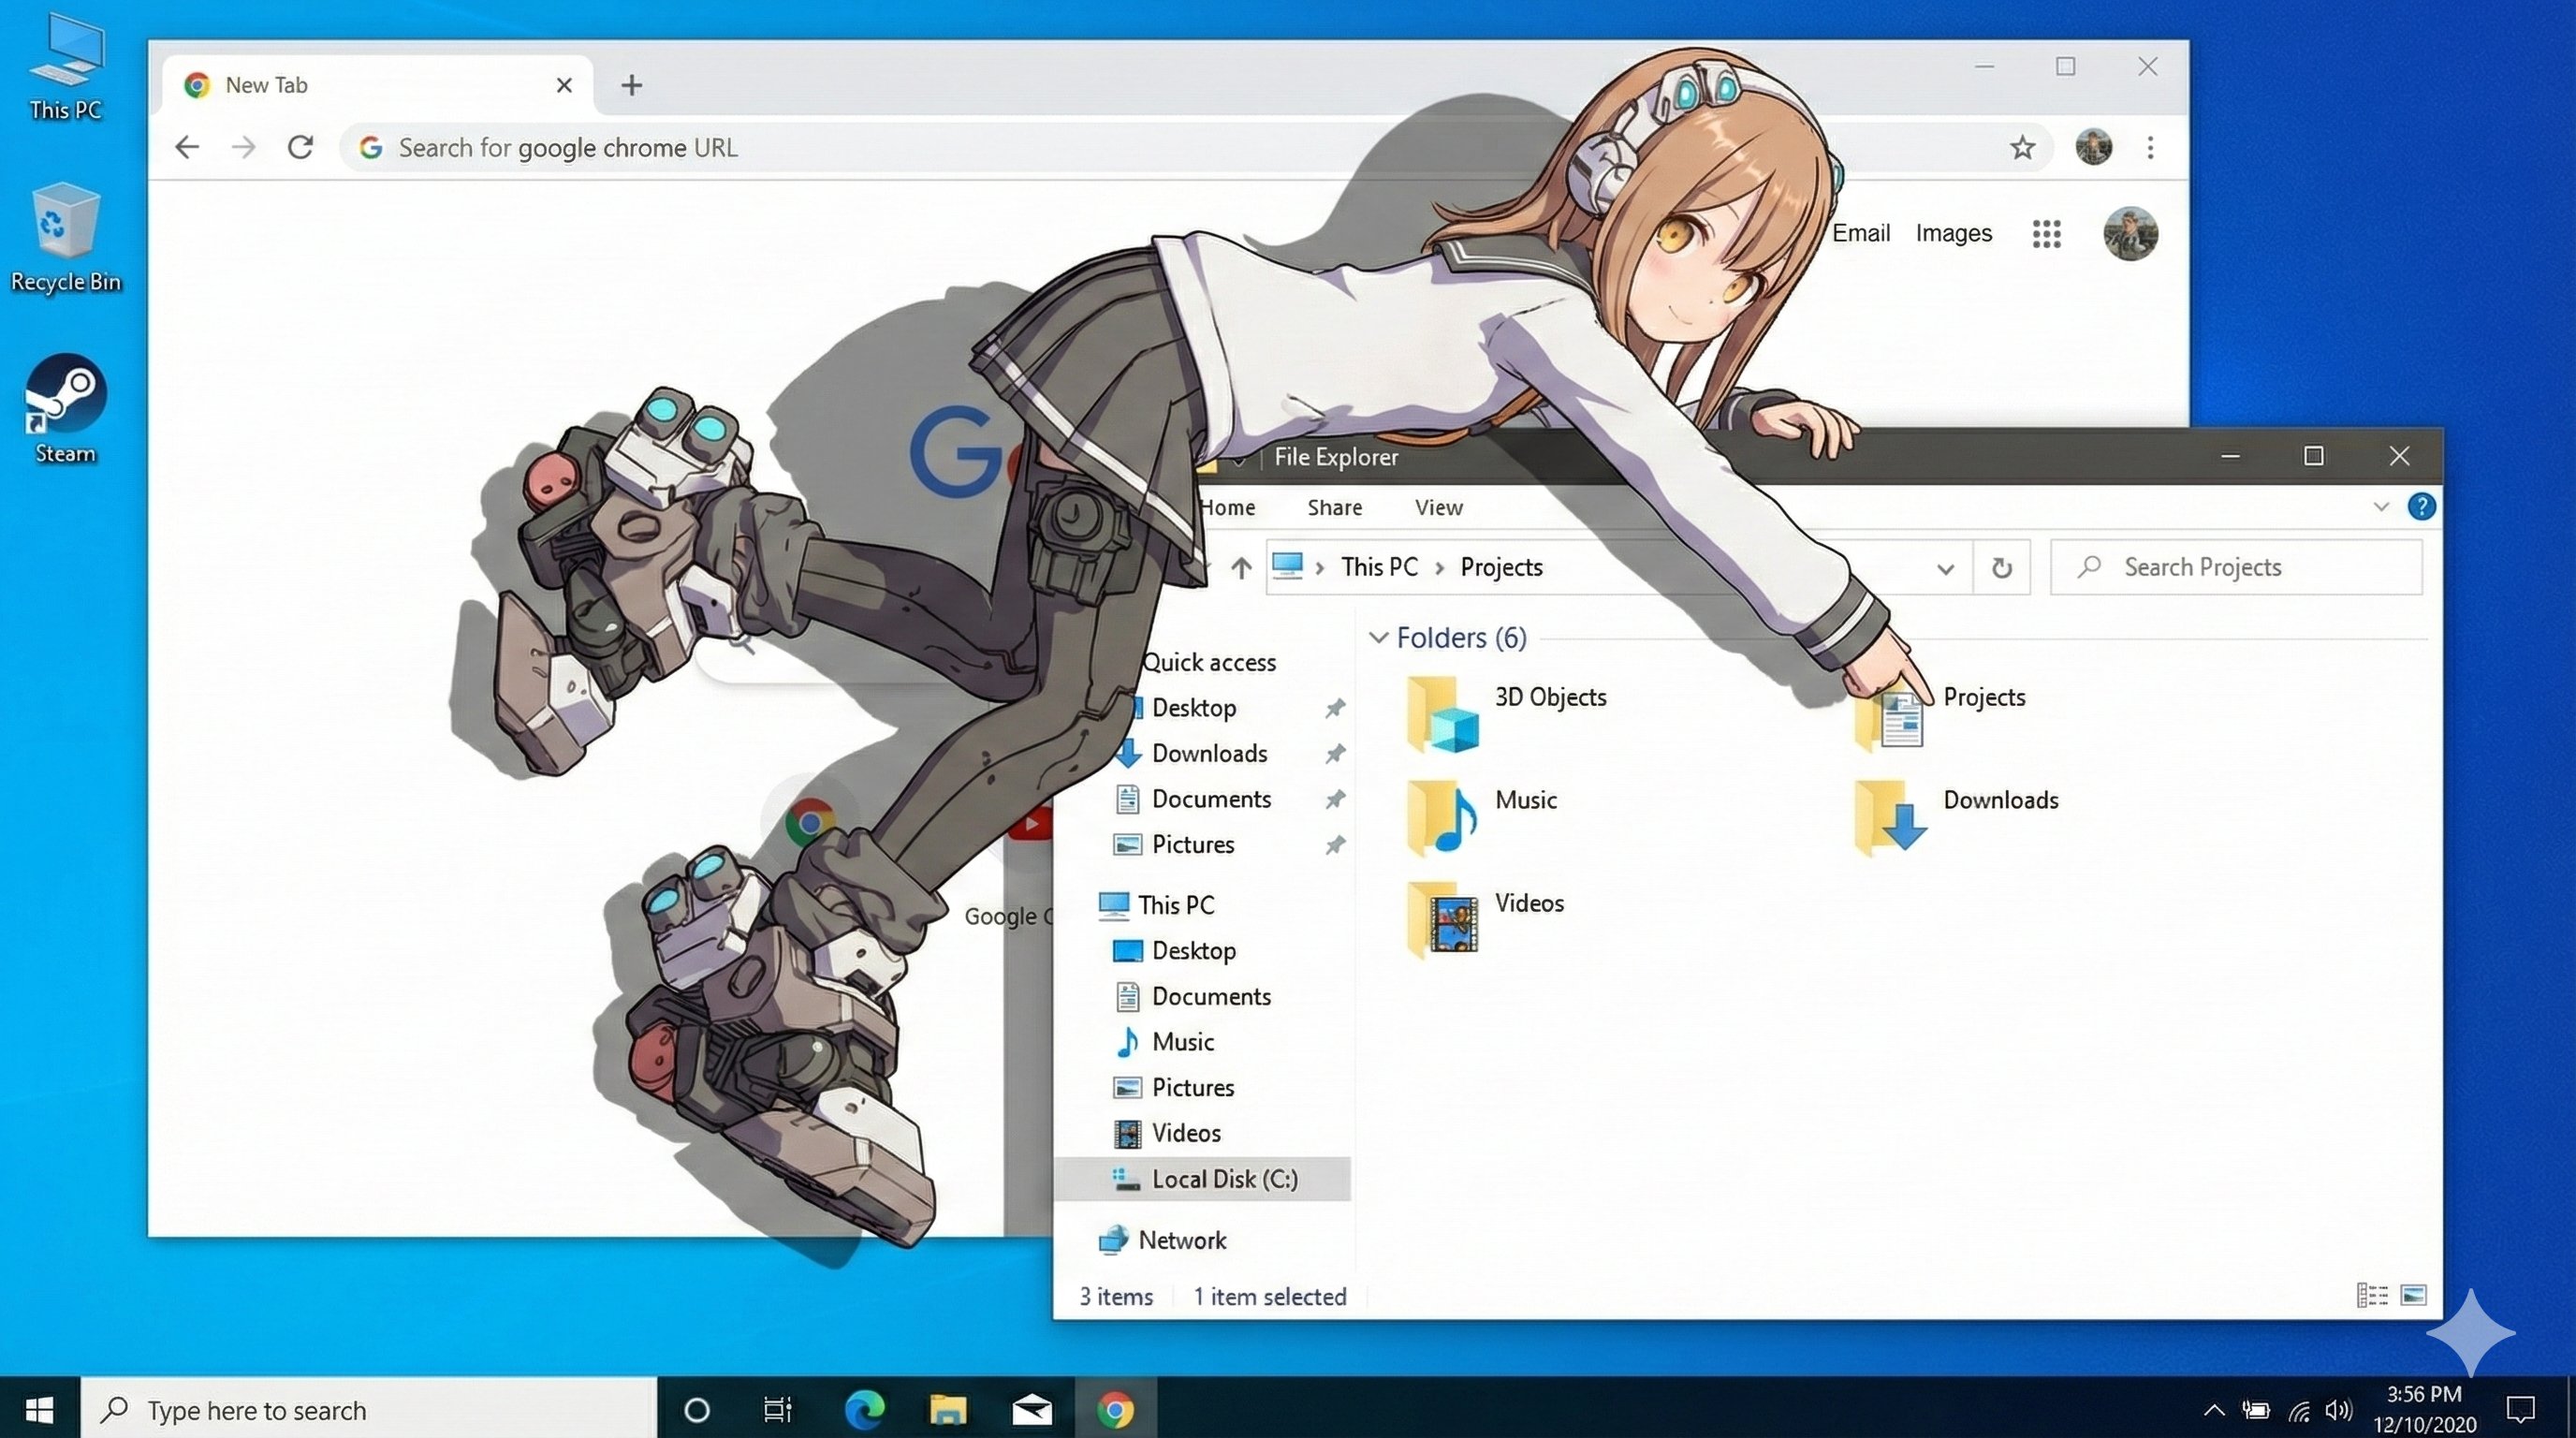The image size is (2576, 1438).
Task: Click the Images link on Google
Action: coord(1953,233)
